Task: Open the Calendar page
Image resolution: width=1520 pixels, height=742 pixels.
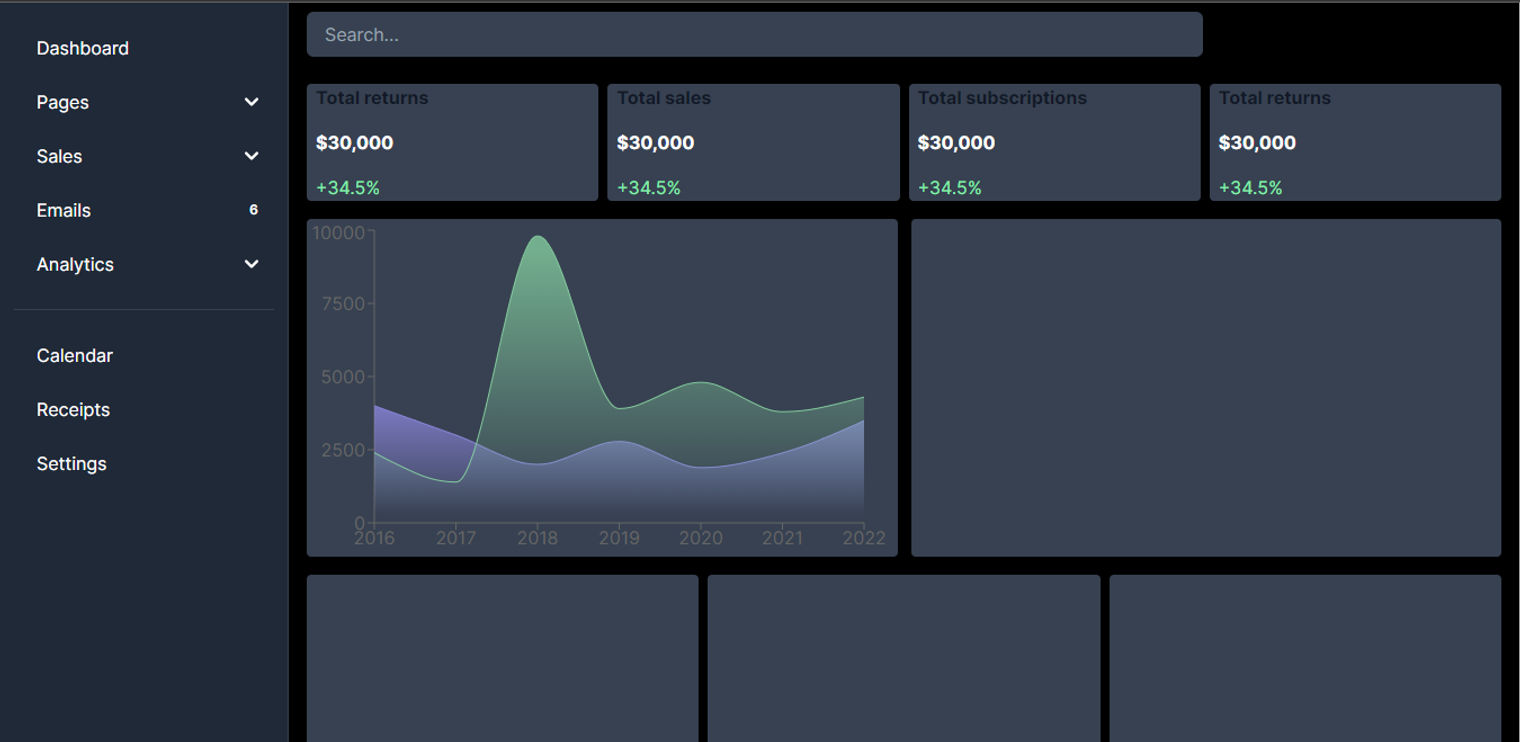Action: (x=74, y=355)
